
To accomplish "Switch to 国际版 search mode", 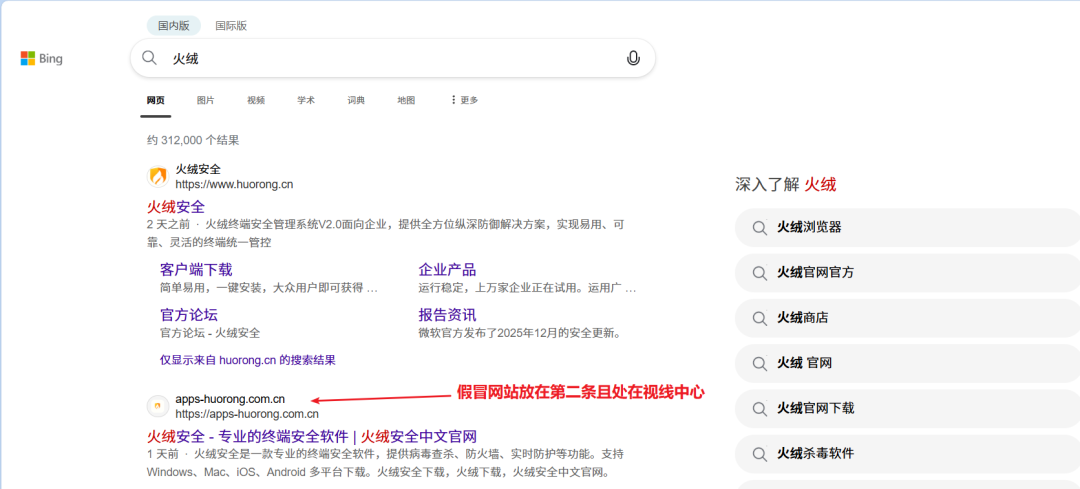I will tap(231, 26).
